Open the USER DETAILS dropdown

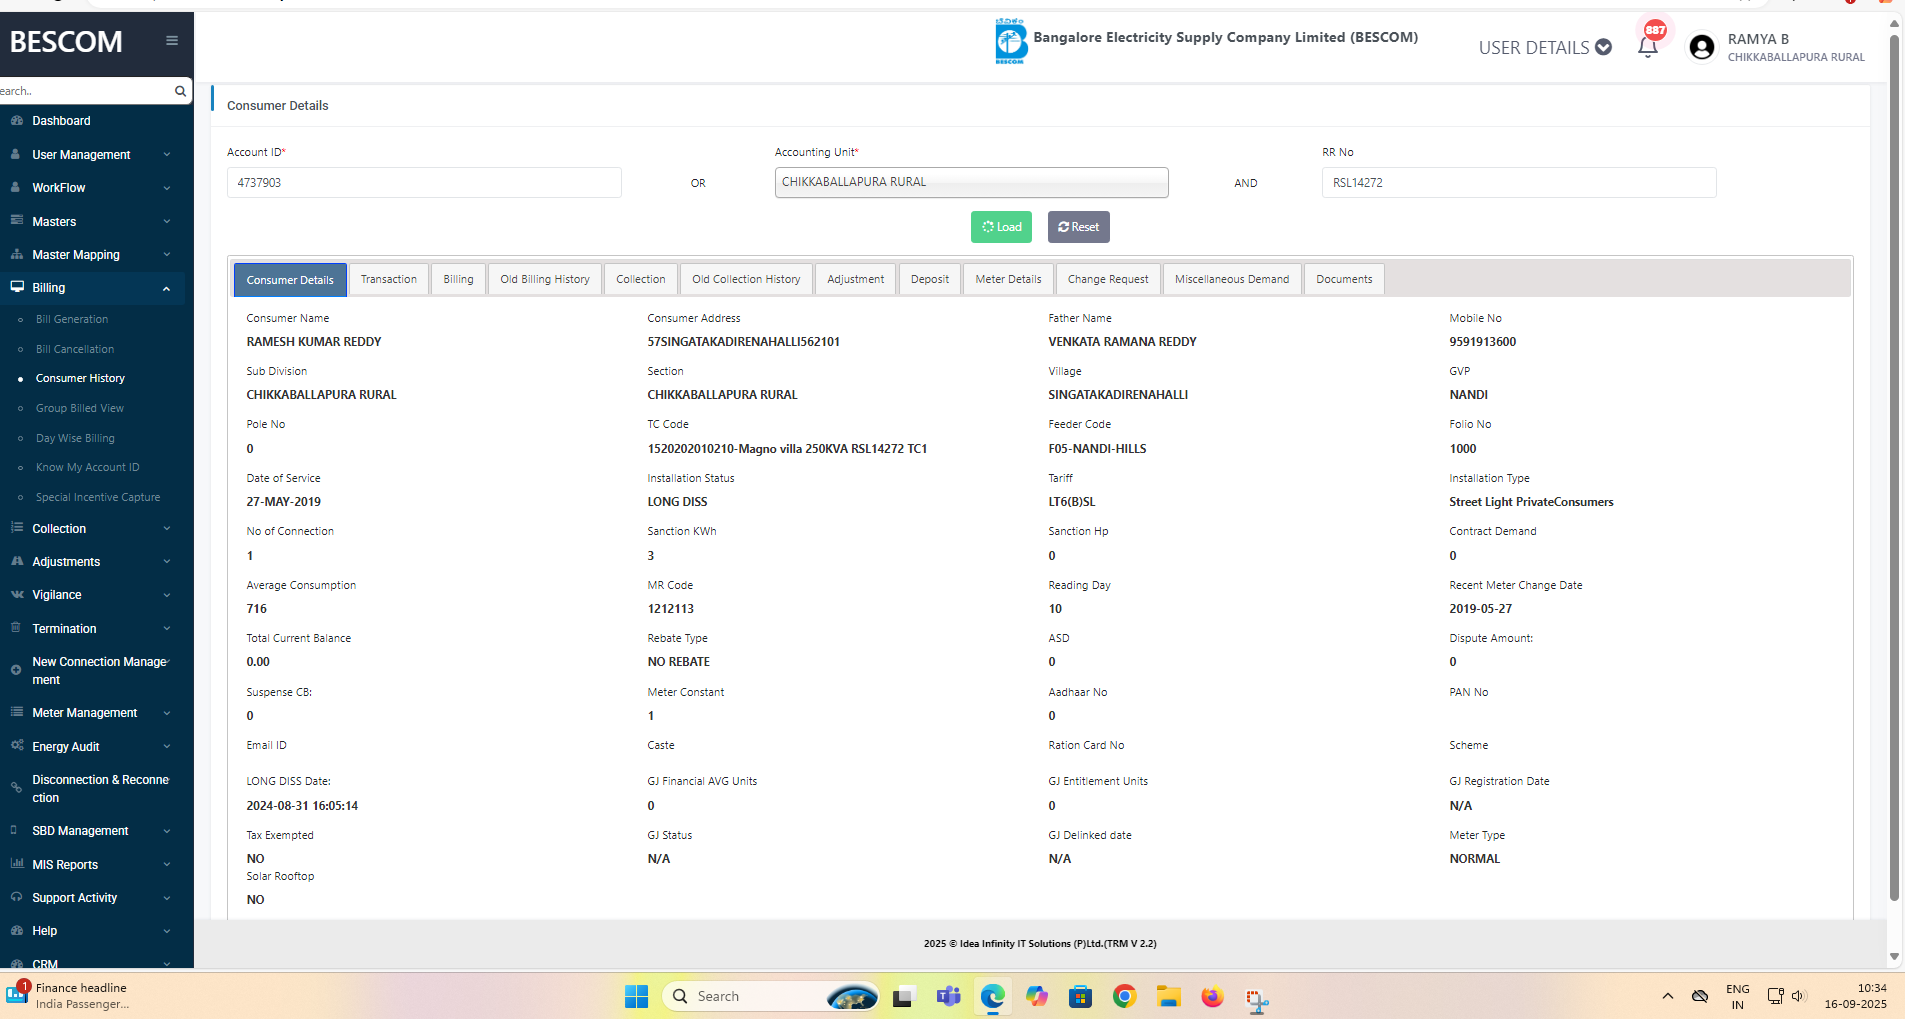tap(1545, 47)
